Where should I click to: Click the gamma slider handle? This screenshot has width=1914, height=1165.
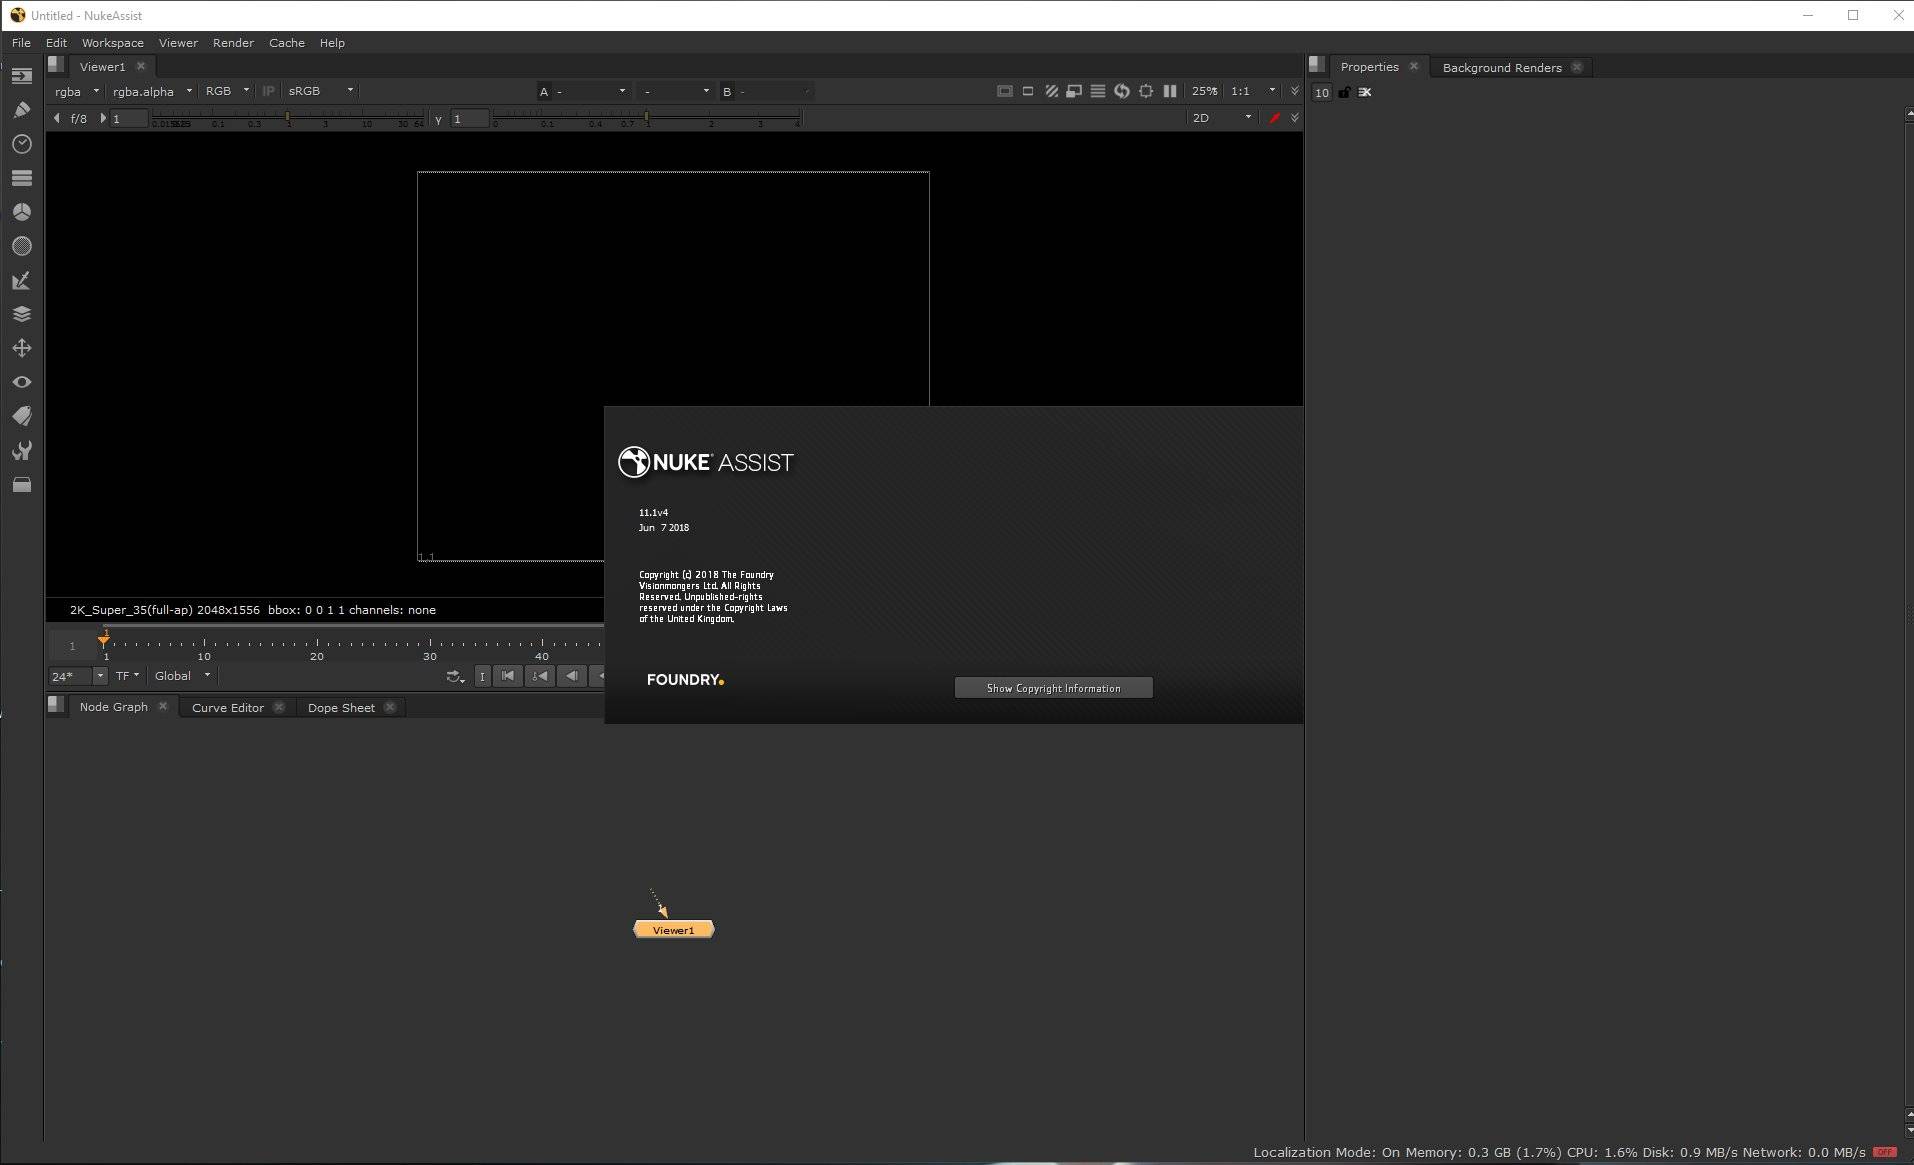(647, 117)
